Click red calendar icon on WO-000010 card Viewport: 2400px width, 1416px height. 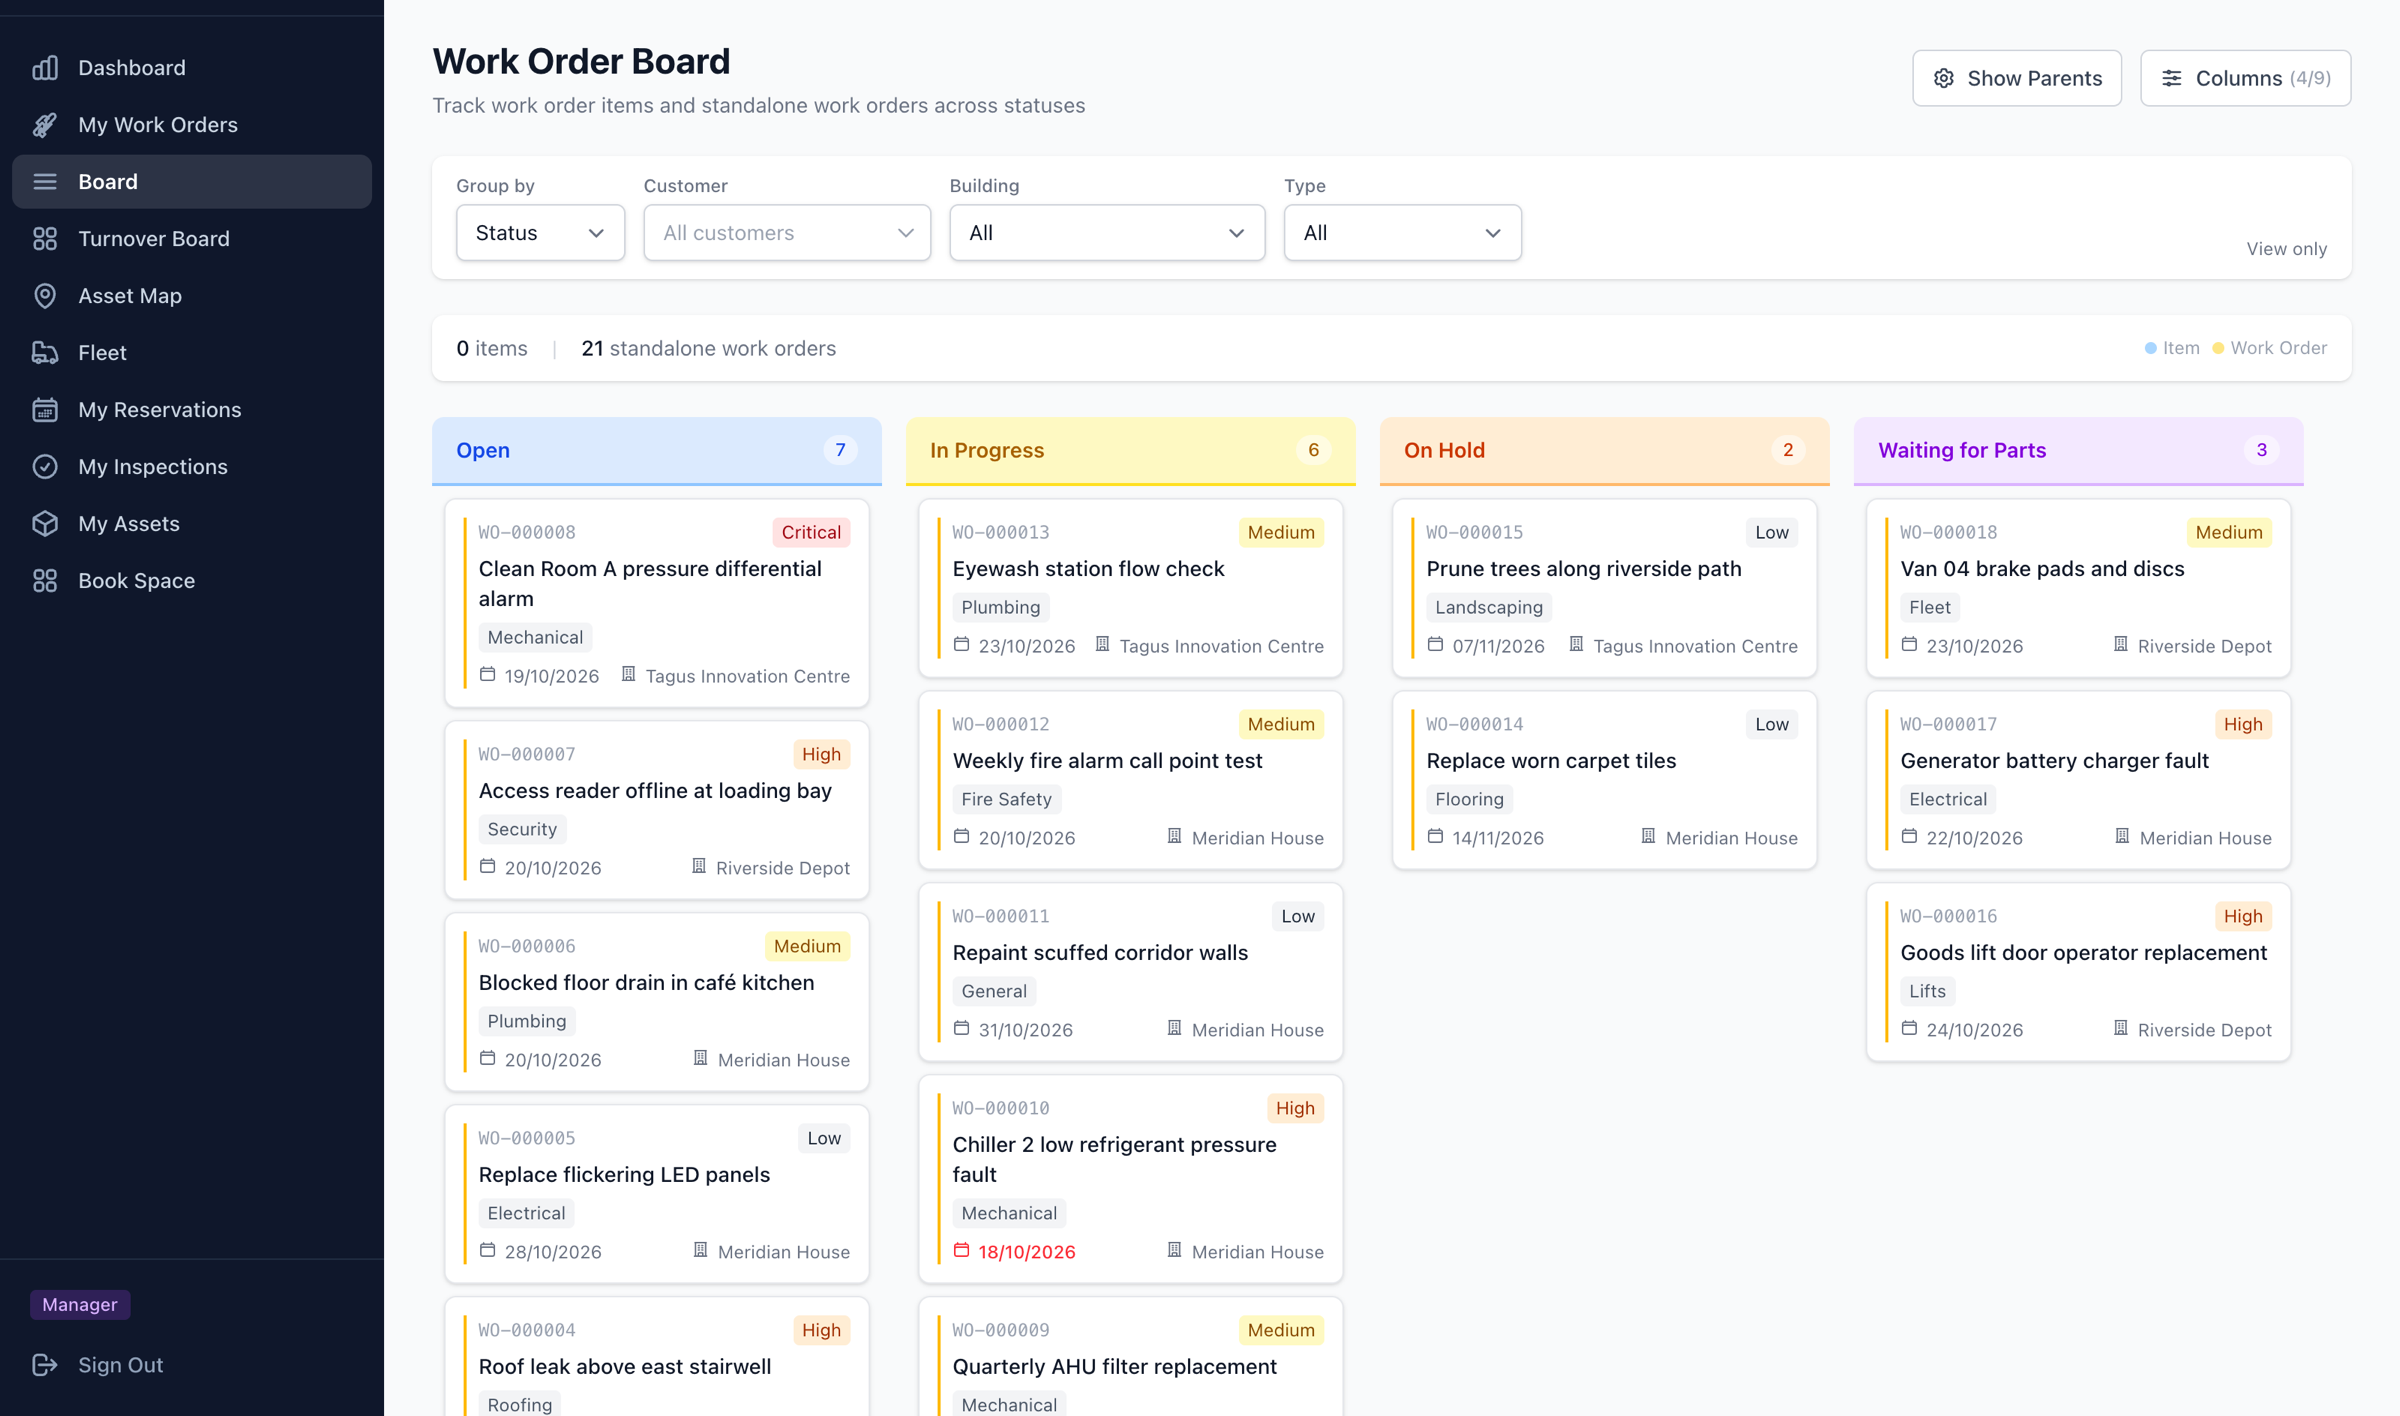tap(962, 1250)
